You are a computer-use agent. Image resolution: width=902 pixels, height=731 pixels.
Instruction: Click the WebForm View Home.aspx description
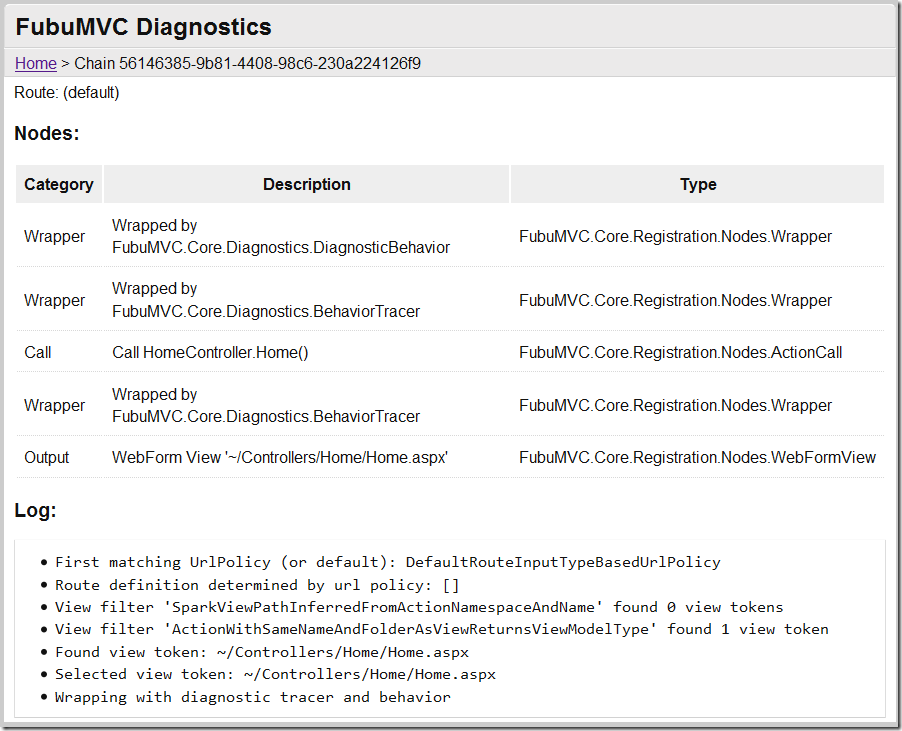[280, 457]
